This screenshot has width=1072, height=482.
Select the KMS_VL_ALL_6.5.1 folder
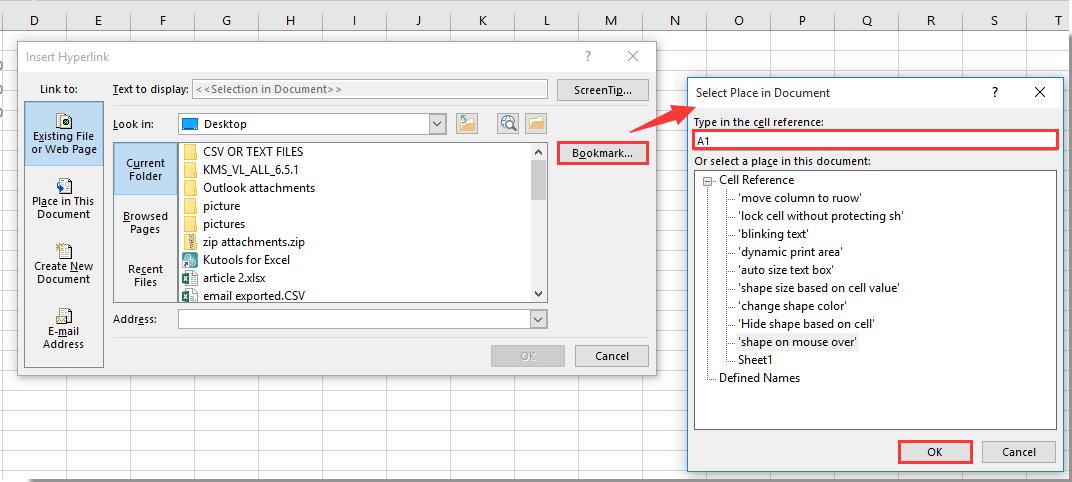[x=241, y=170]
